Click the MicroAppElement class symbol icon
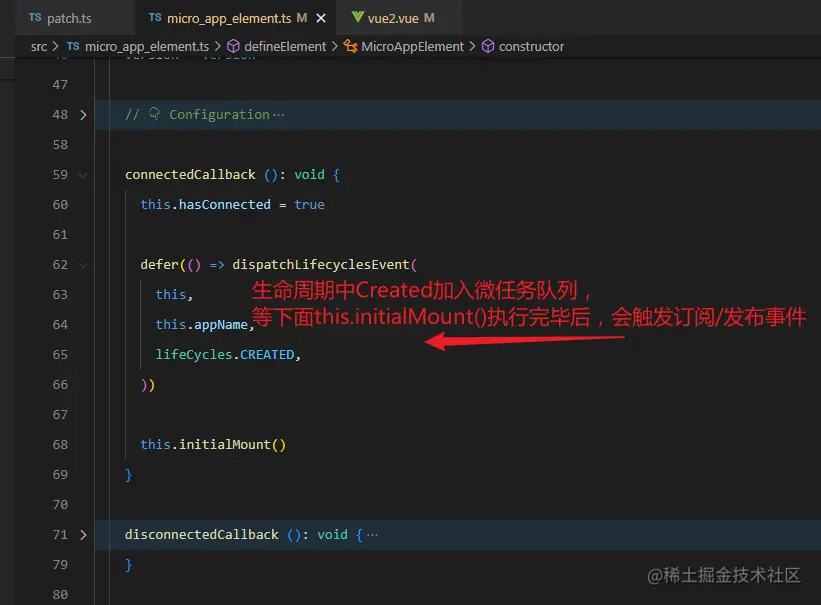The height and width of the screenshot is (605, 821). click(x=350, y=47)
